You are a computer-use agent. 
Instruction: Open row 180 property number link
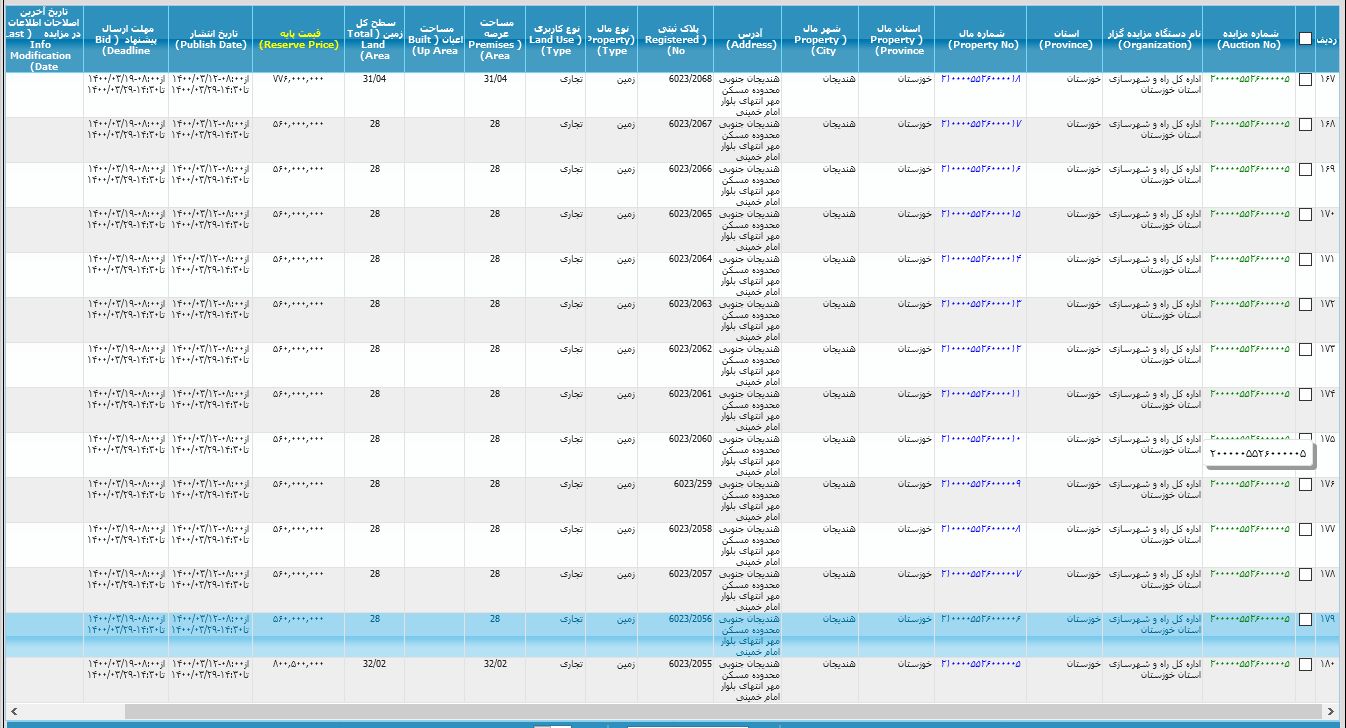[x=981, y=664]
